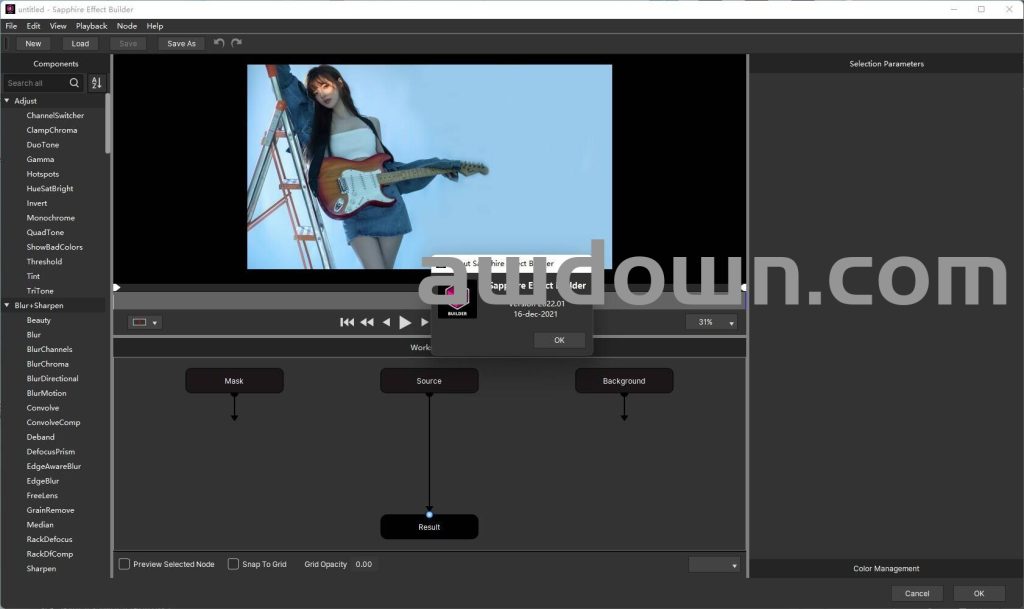Toggle the Snap To Grid checkbox

tap(234, 564)
